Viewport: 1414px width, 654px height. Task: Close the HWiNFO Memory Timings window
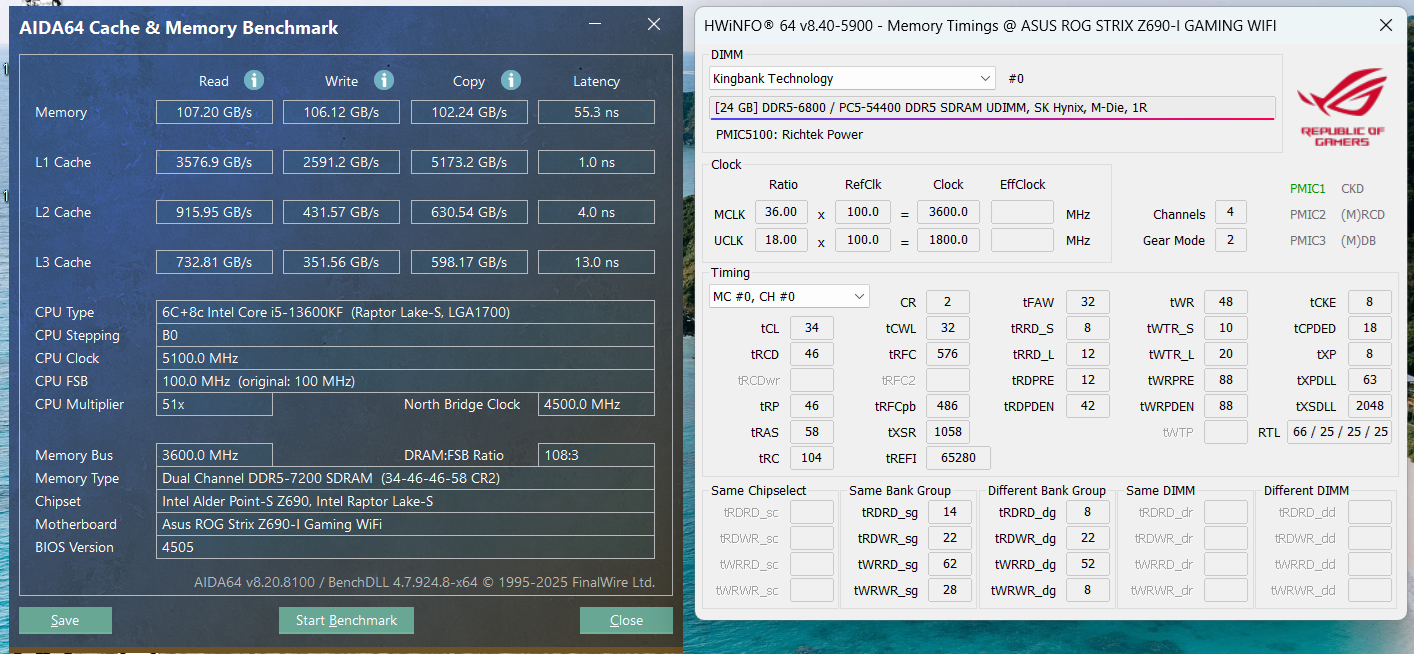pos(1385,26)
